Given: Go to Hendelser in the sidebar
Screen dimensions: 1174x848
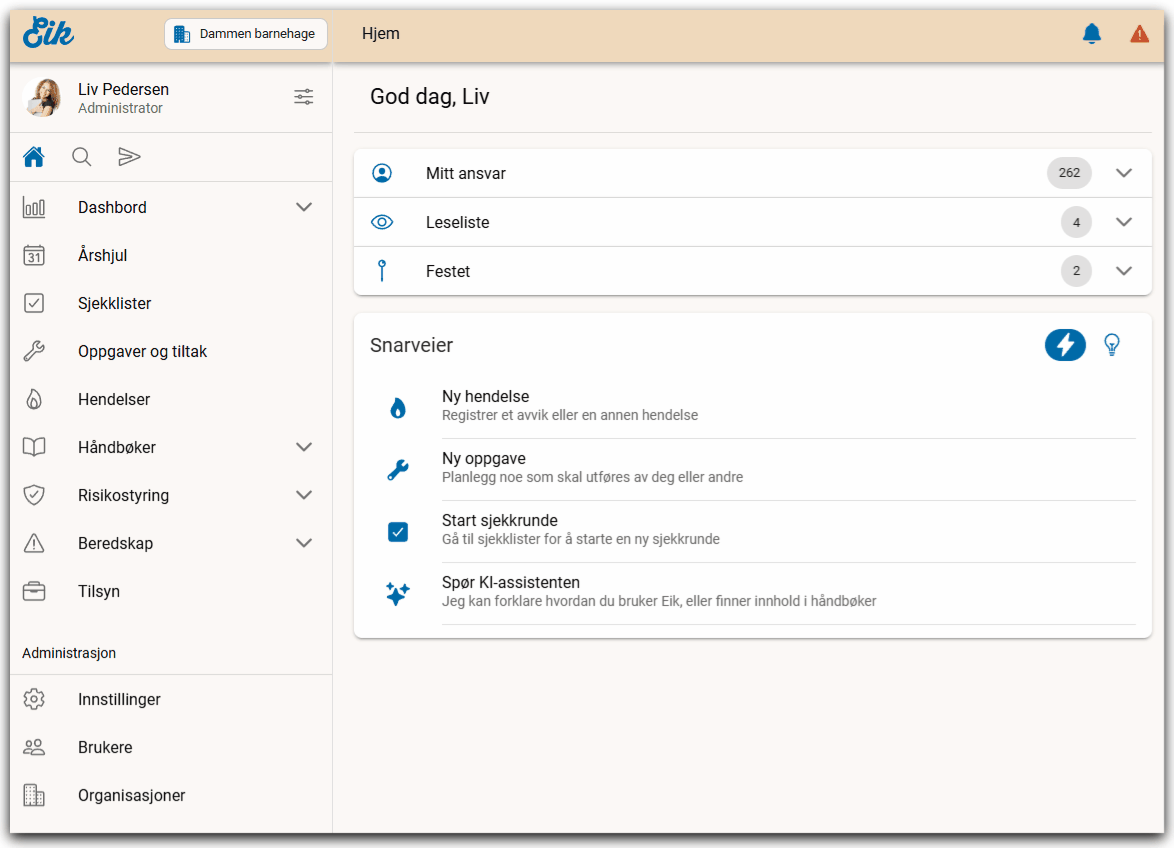Looking at the screenshot, I should [114, 400].
